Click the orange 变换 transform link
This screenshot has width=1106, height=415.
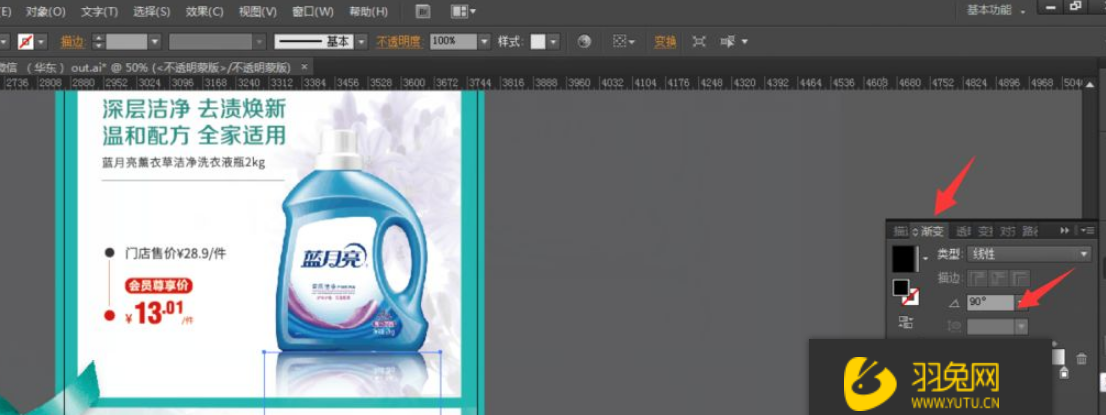665,42
